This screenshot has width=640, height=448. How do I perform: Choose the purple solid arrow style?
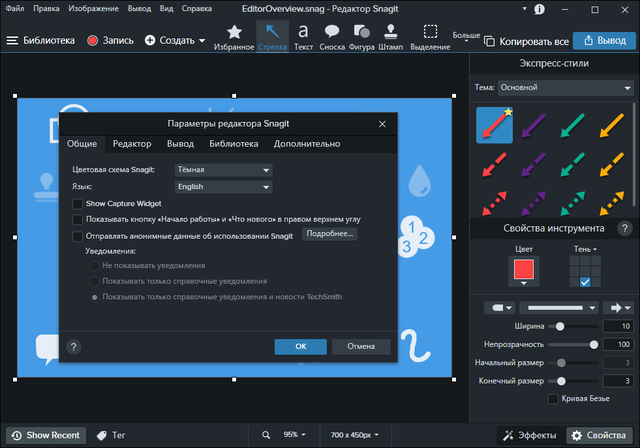coord(533,125)
